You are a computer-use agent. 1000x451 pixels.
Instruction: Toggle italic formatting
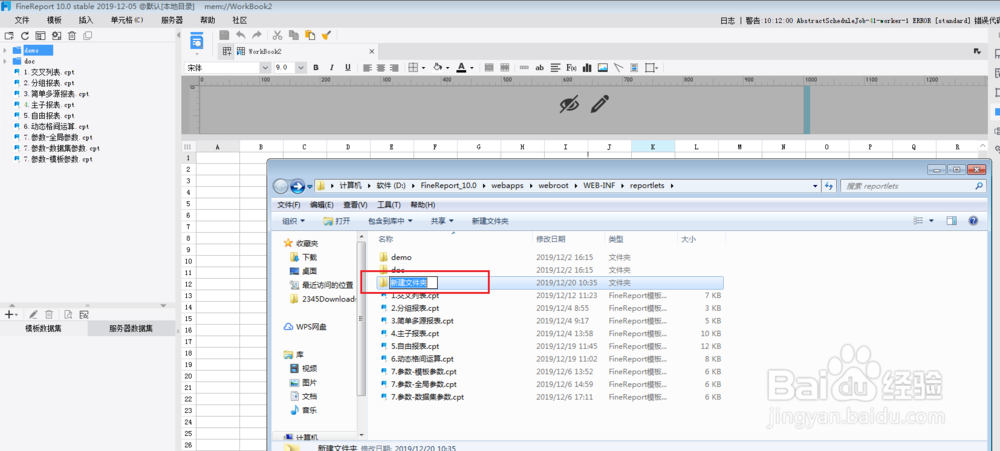click(x=332, y=68)
